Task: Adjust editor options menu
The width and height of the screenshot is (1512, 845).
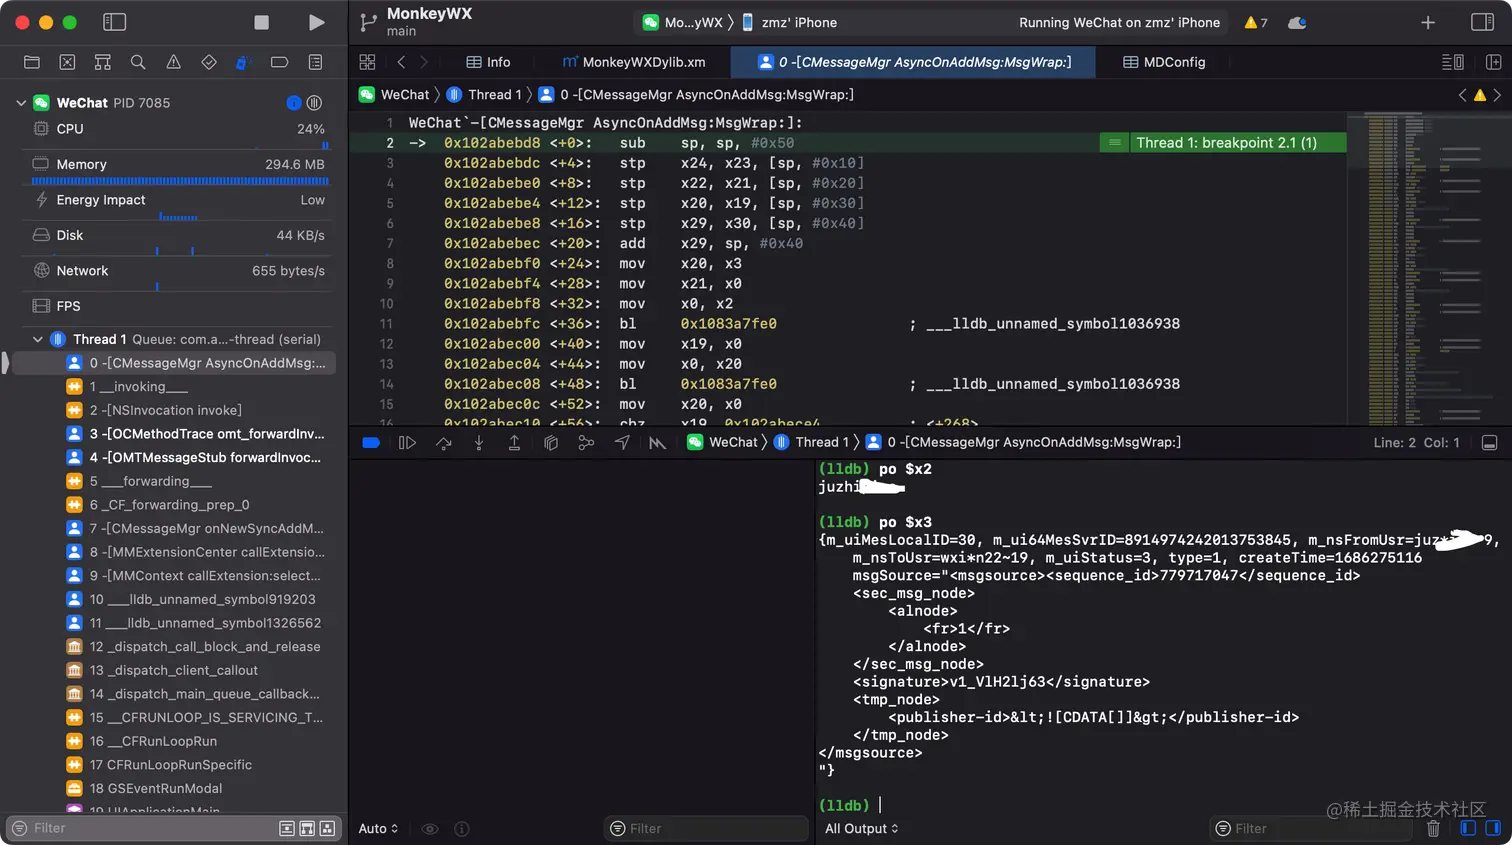Action: (1452, 62)
